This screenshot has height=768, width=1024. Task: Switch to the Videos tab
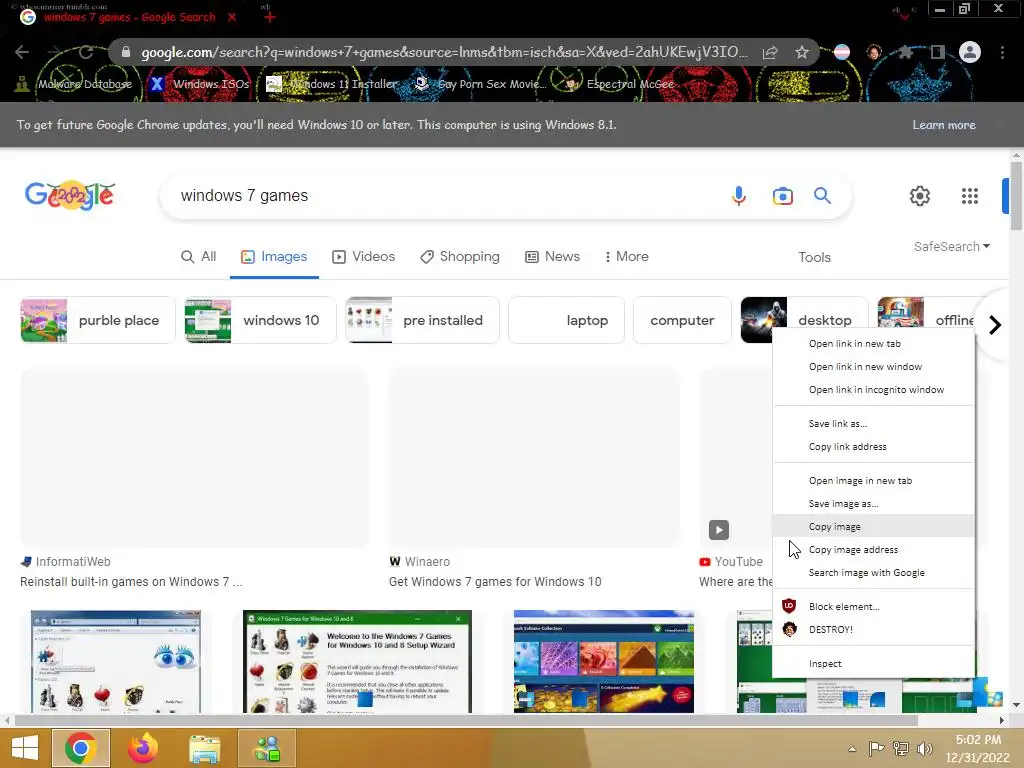[364, 257]
